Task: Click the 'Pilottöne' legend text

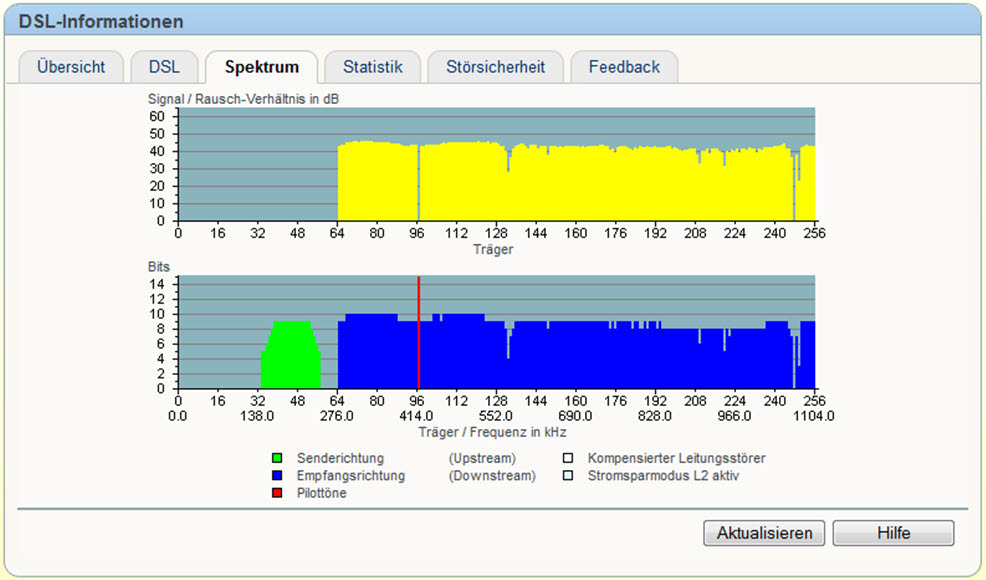Action: 321,493
